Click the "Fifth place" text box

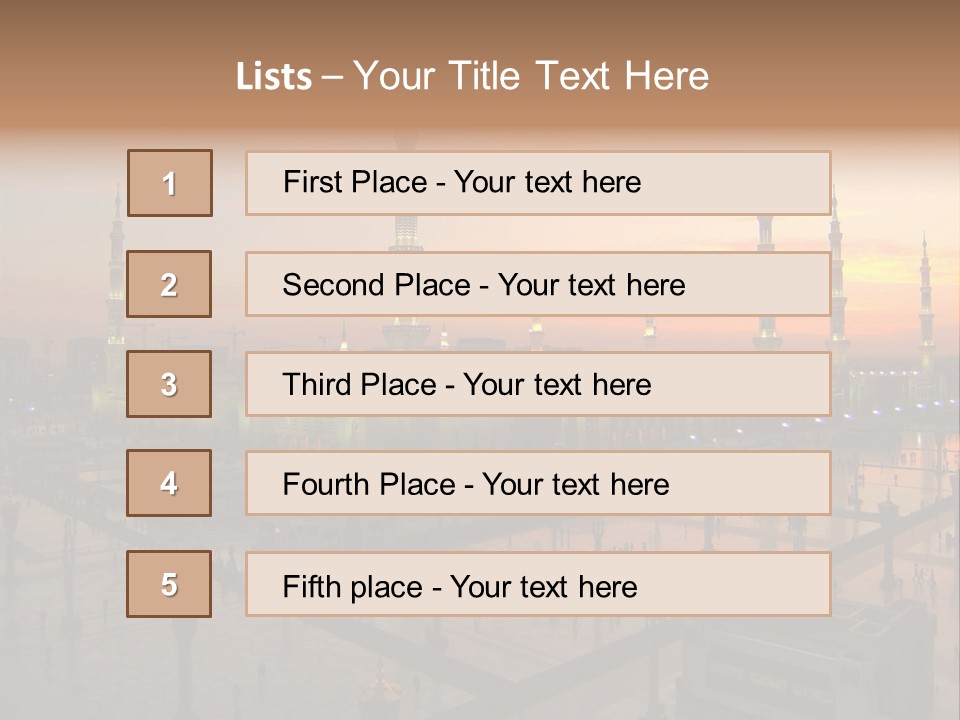click(x=538, y=585)
